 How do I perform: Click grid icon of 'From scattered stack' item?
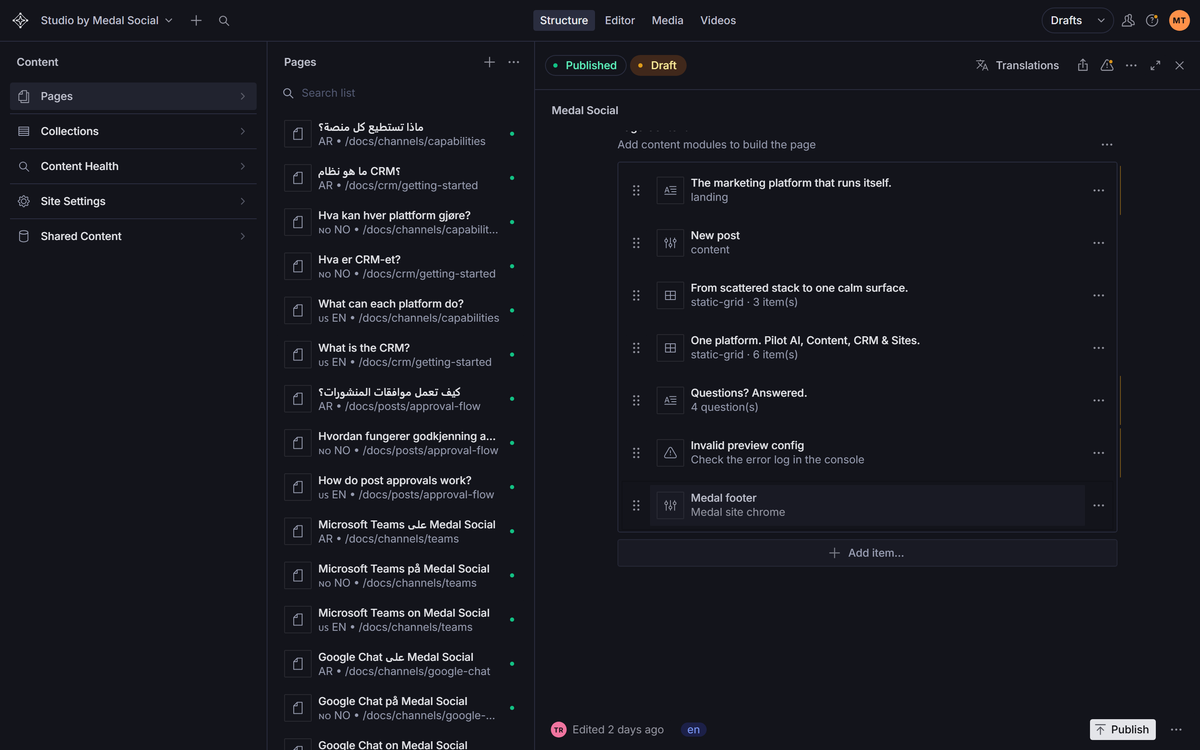670,295
